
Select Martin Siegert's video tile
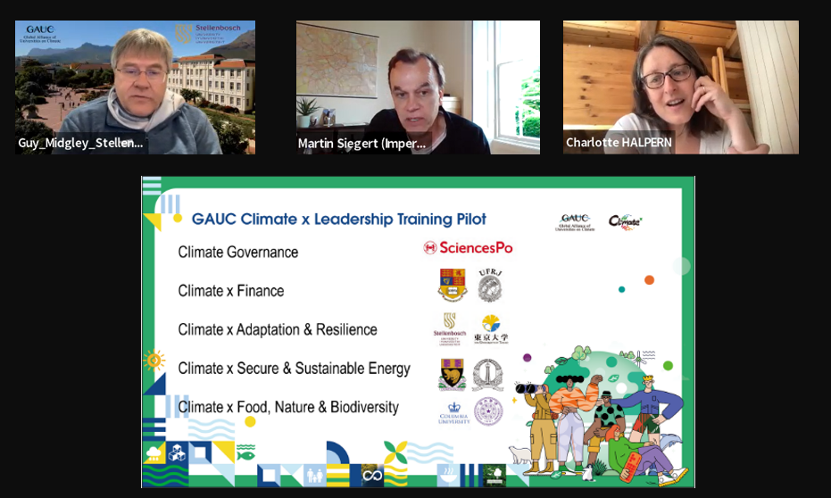point(417,87)
